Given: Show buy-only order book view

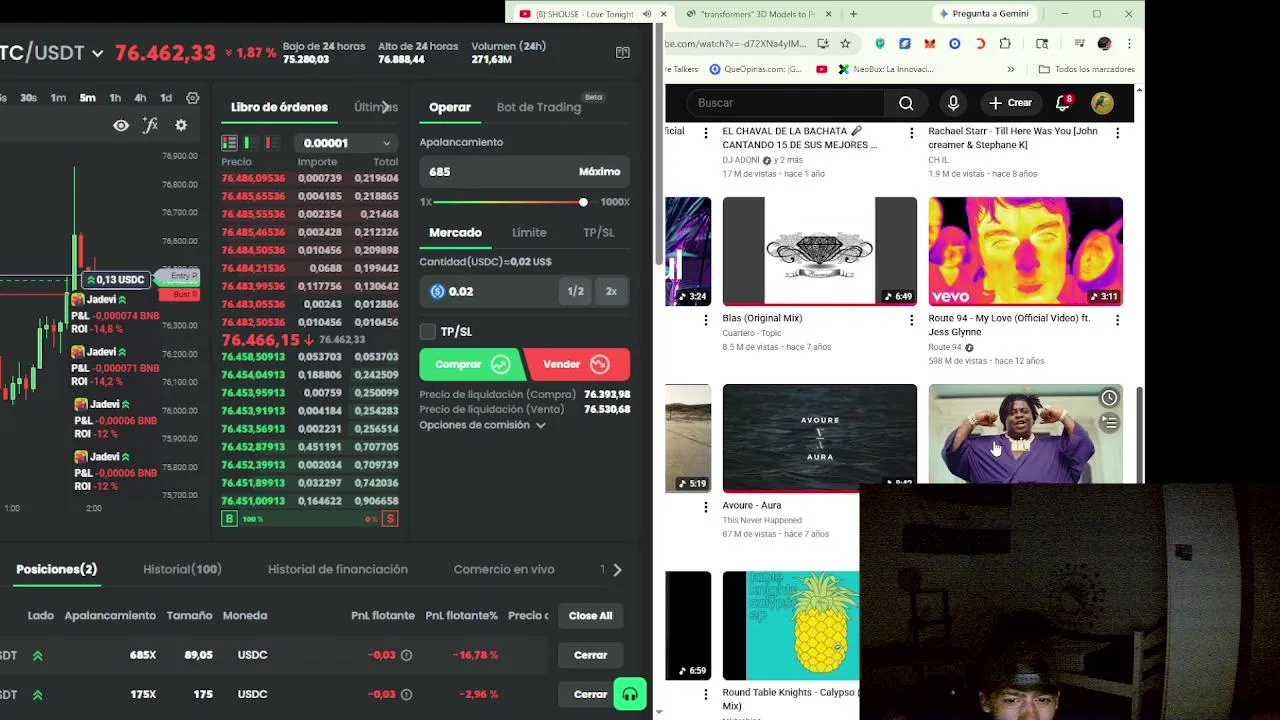Looking at the screenshot, I should [250, 143].
